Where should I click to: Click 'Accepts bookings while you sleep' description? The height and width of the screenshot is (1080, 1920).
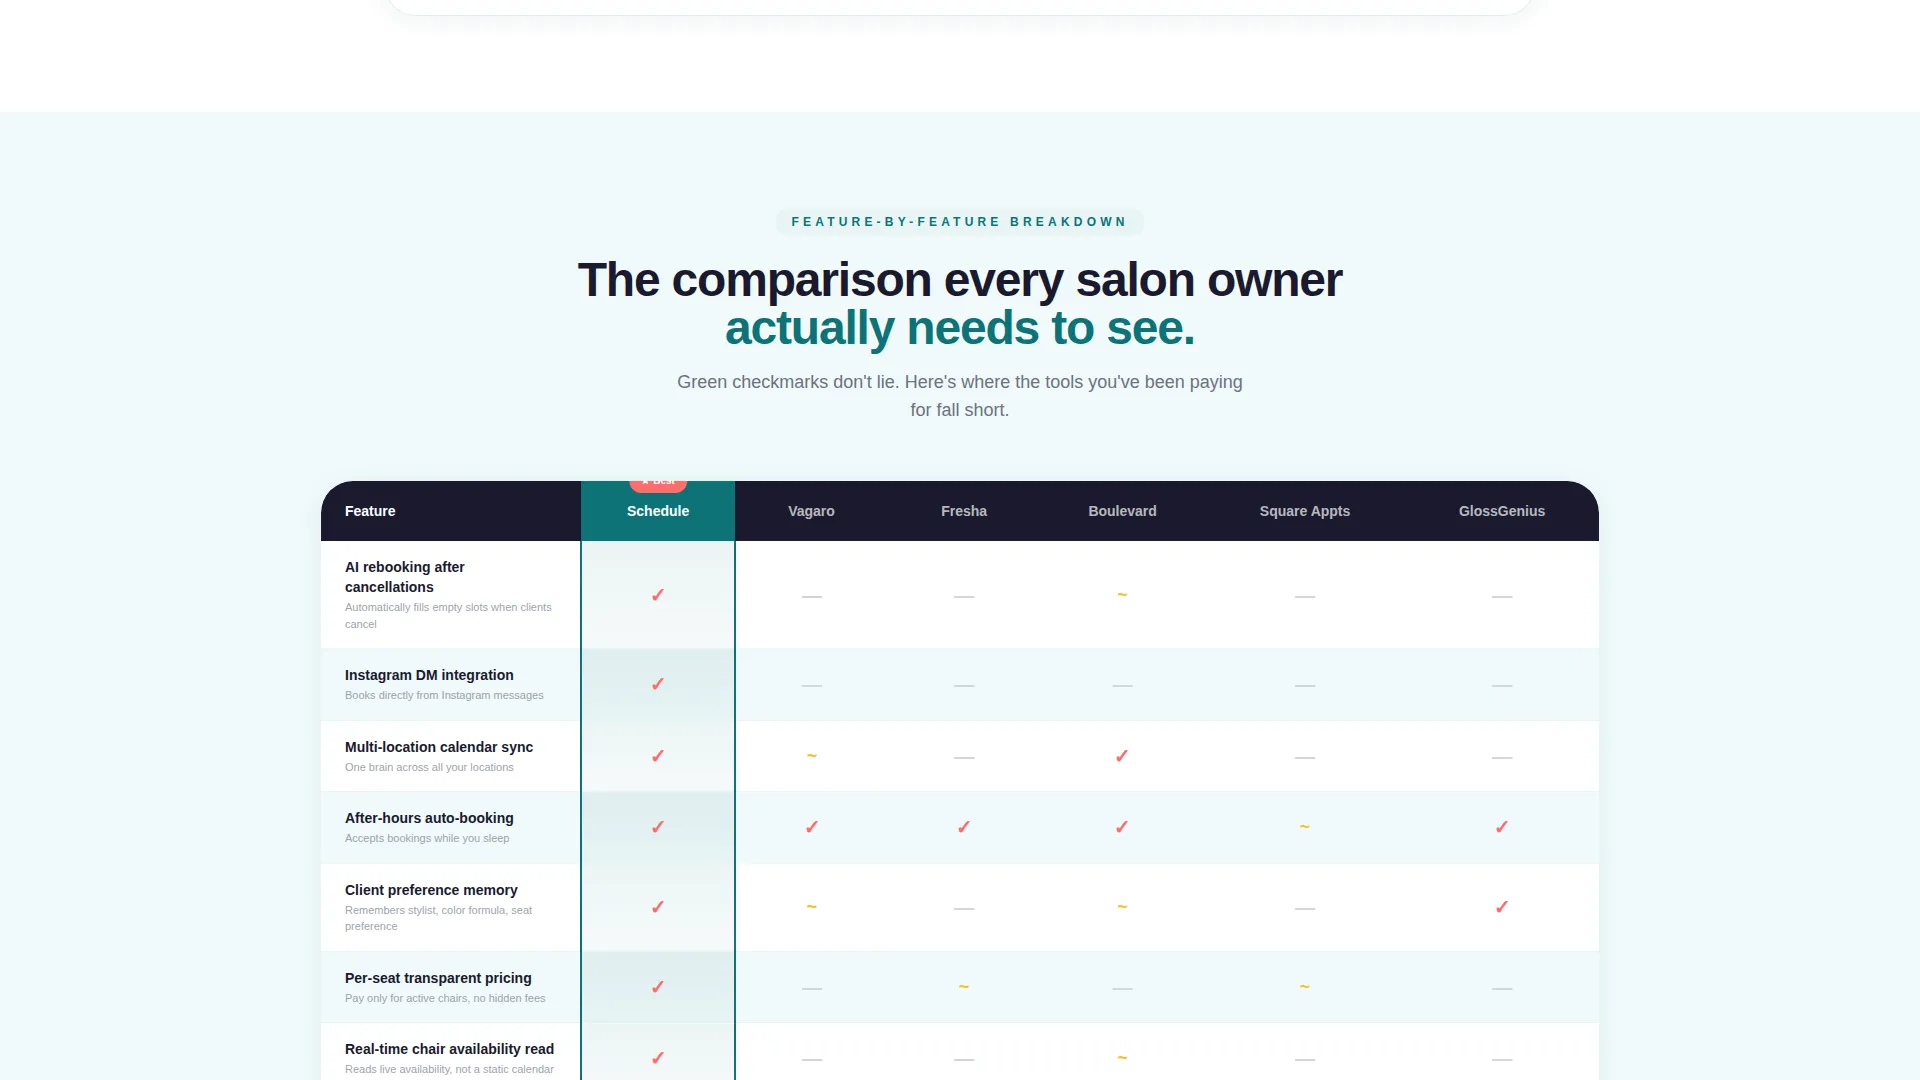tap(427, 838)
